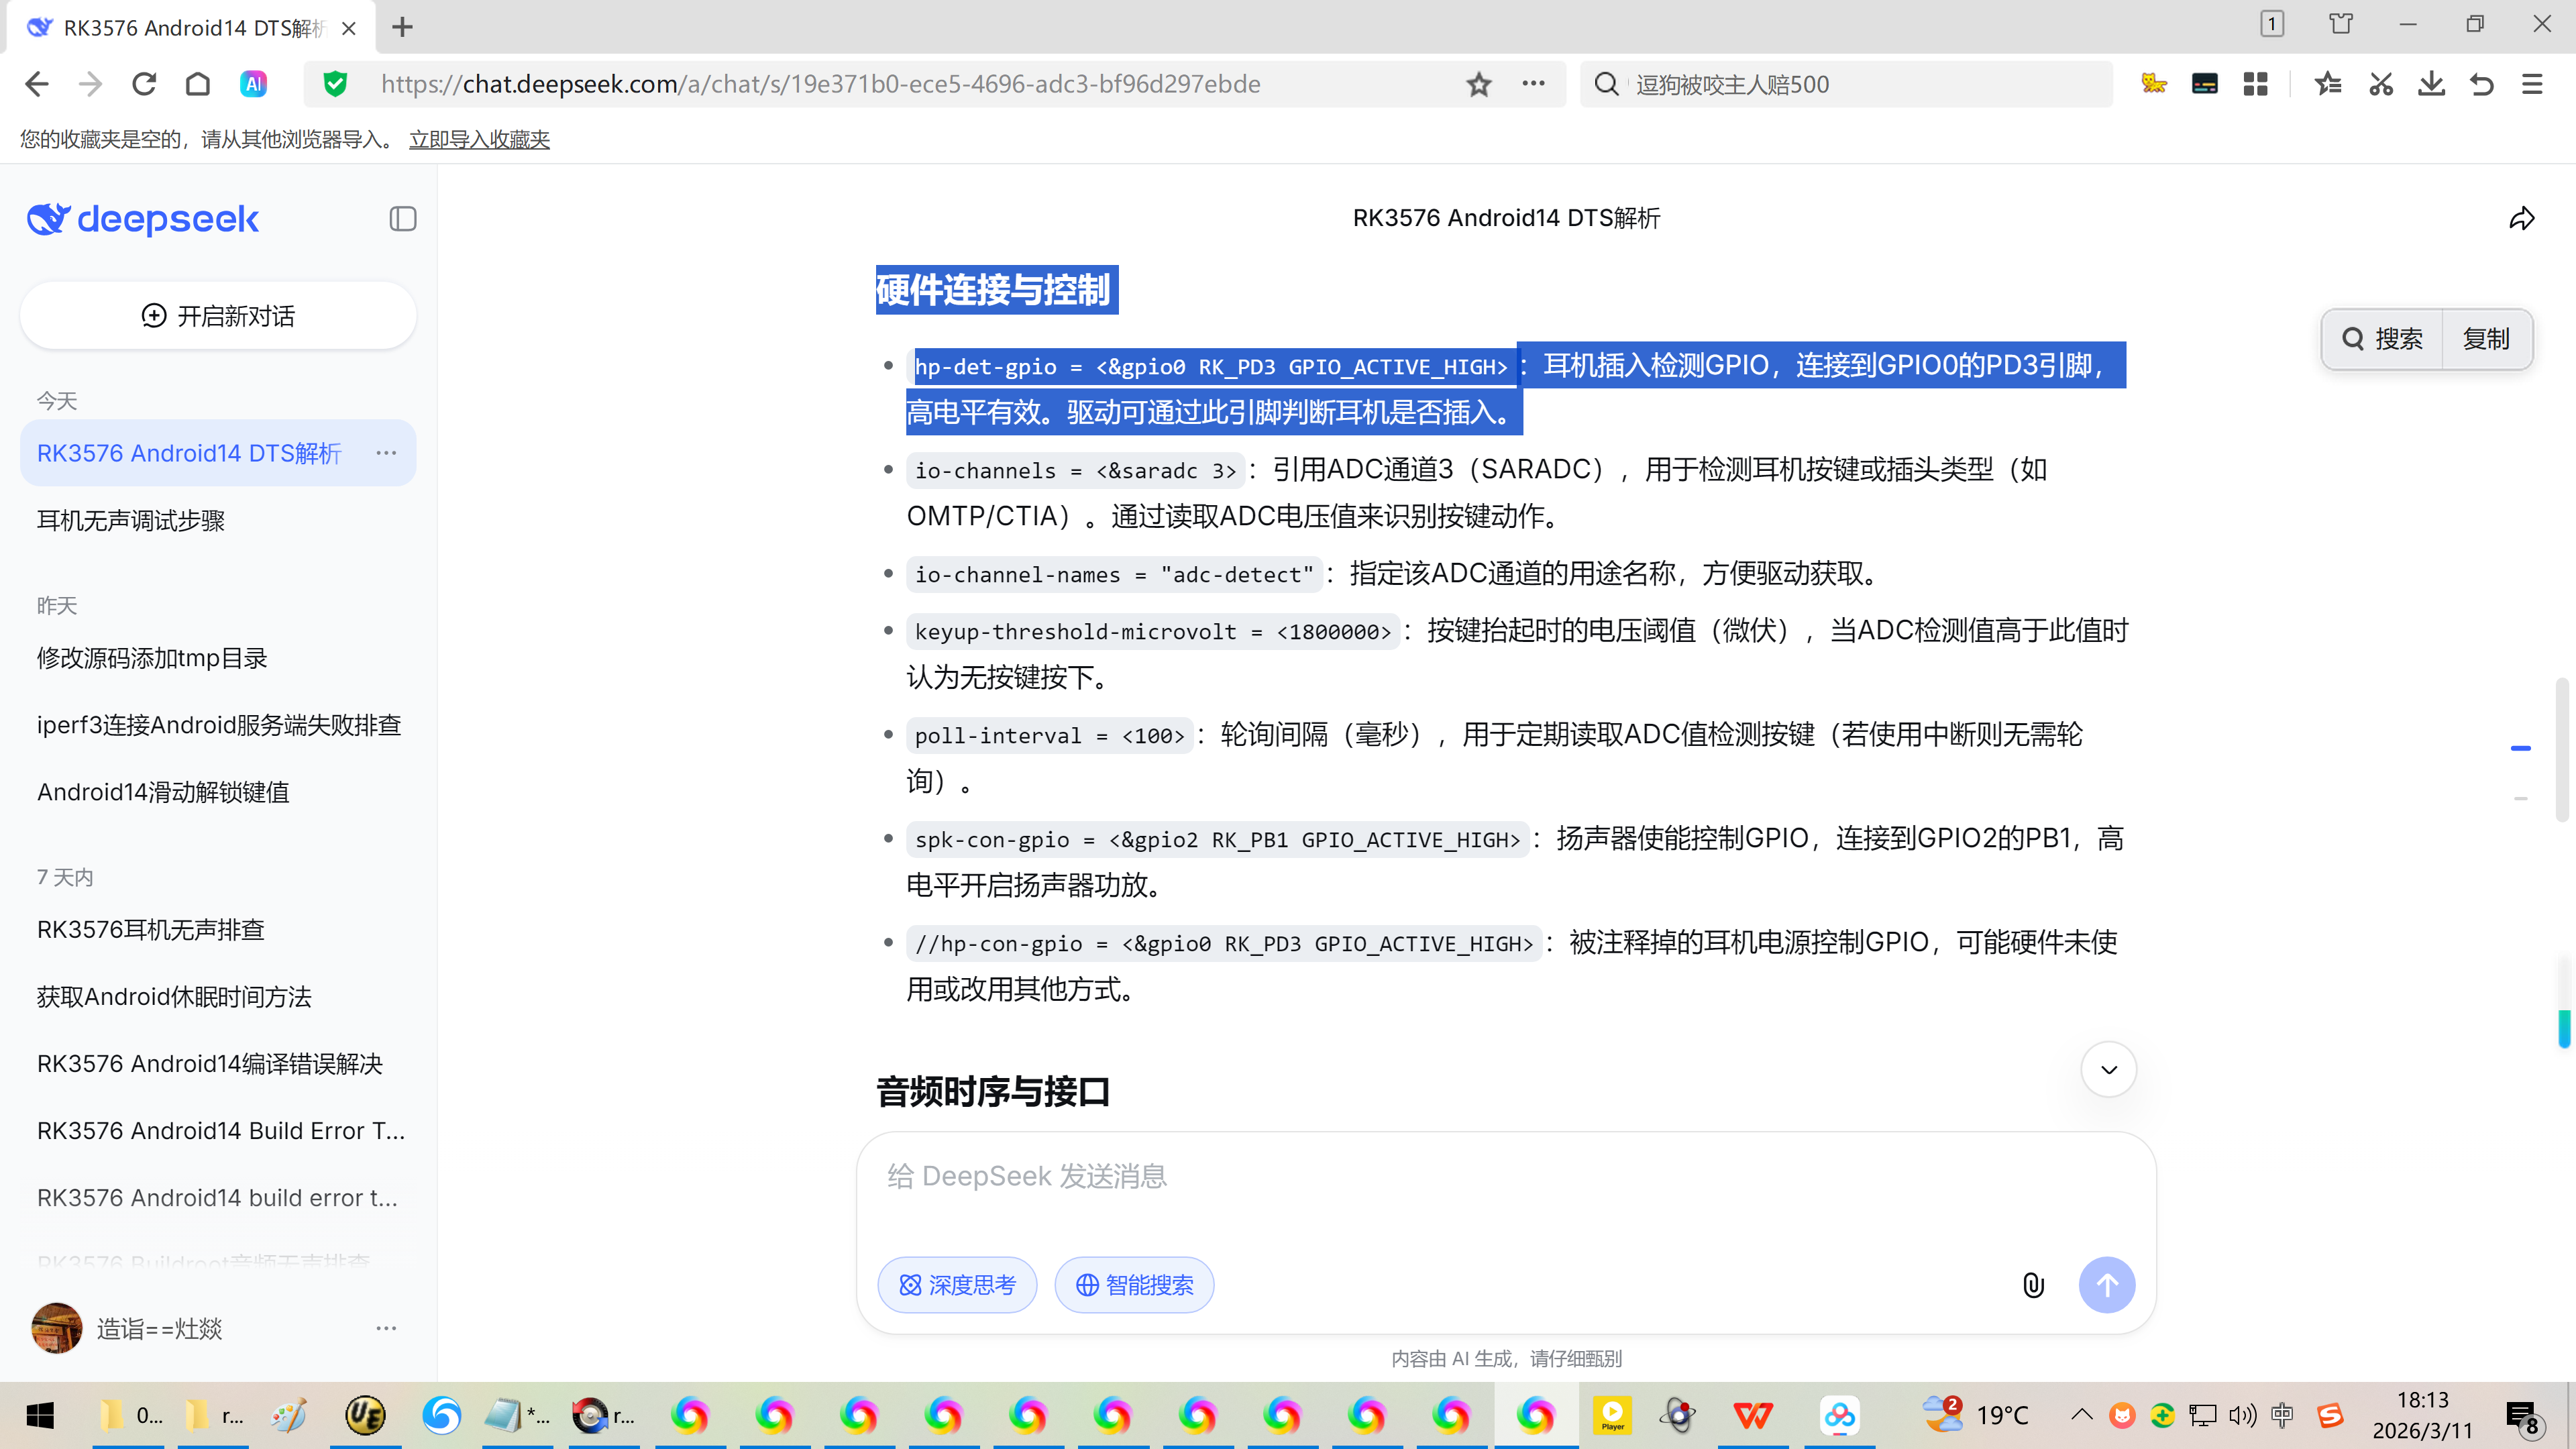The width and height of the screenshot is (2576, 1449).
Task: Reload the page with refresh icon
Action: tap(144, 84)
